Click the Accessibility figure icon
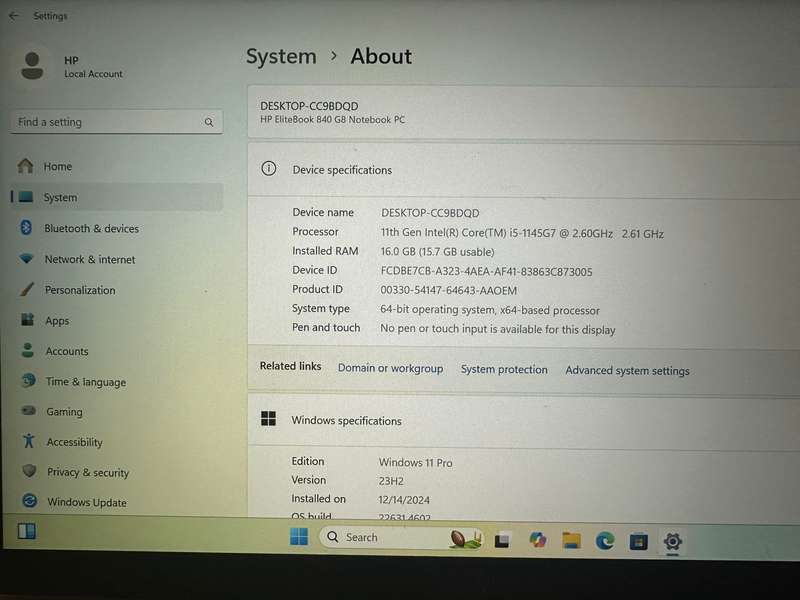This screenshot has width=800, height=600. click(29, 441)
